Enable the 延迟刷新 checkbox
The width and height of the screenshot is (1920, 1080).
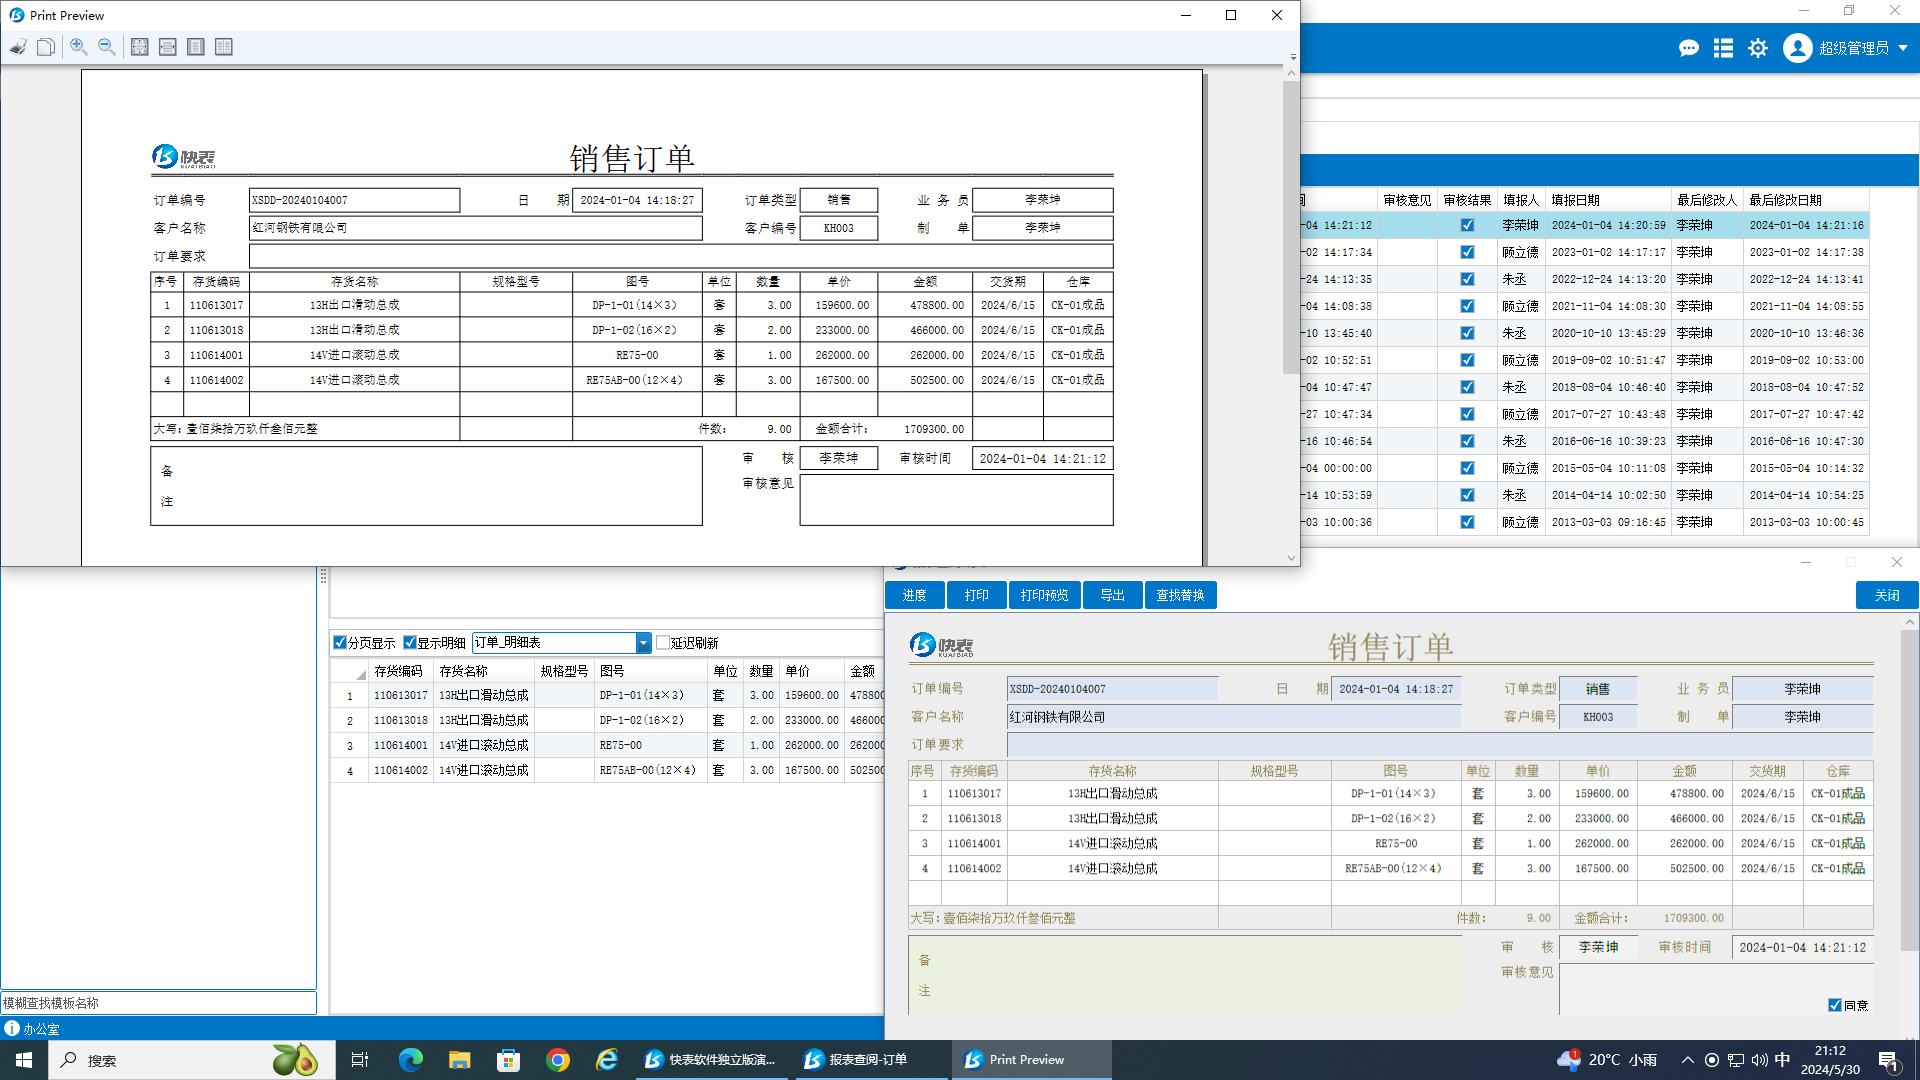tap(663, 642)
